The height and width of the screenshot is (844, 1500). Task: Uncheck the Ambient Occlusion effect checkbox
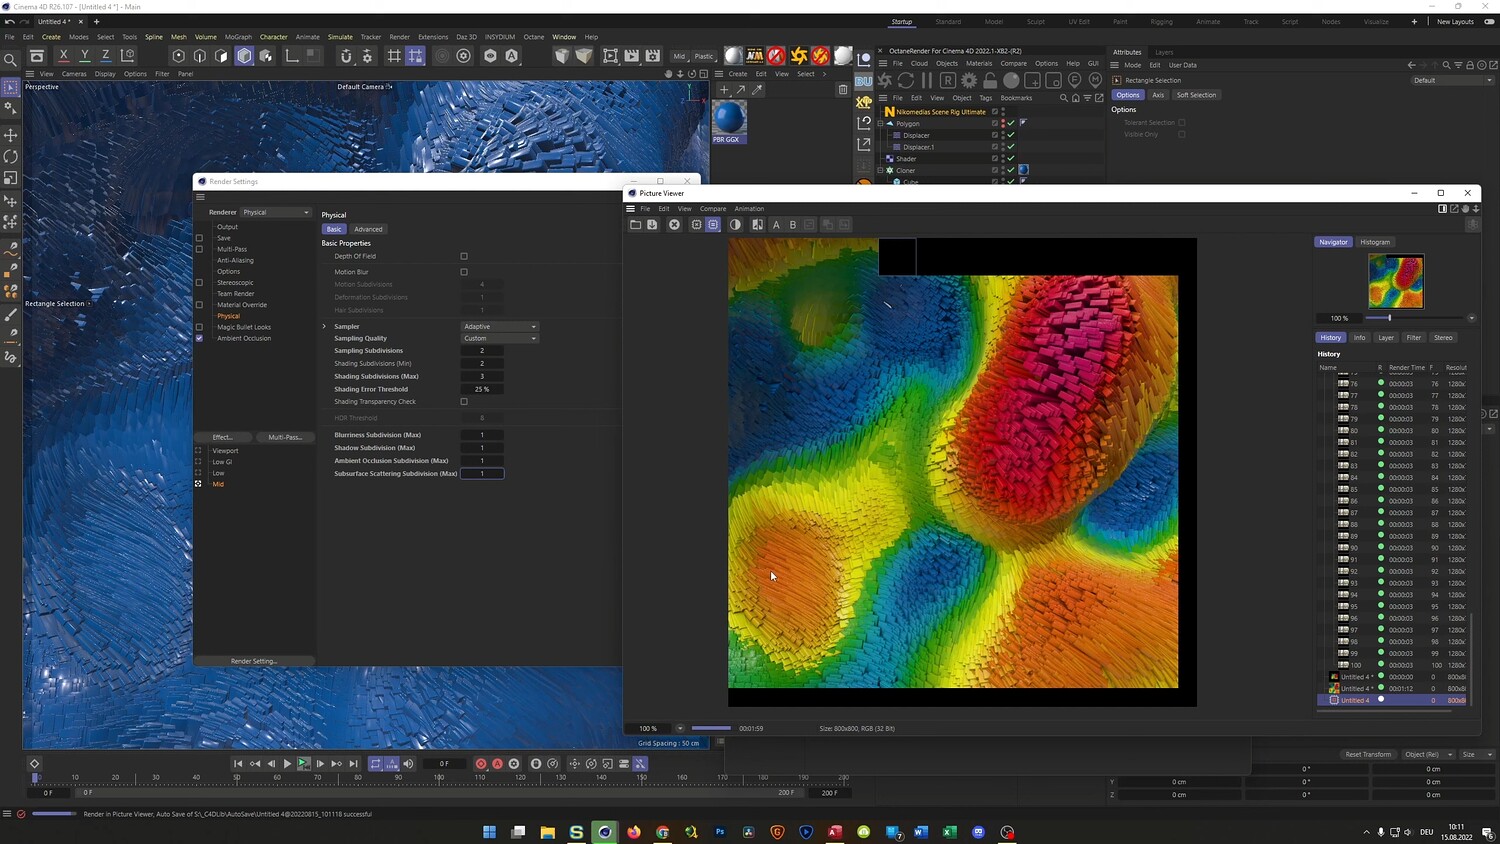[x=199, y=338]
